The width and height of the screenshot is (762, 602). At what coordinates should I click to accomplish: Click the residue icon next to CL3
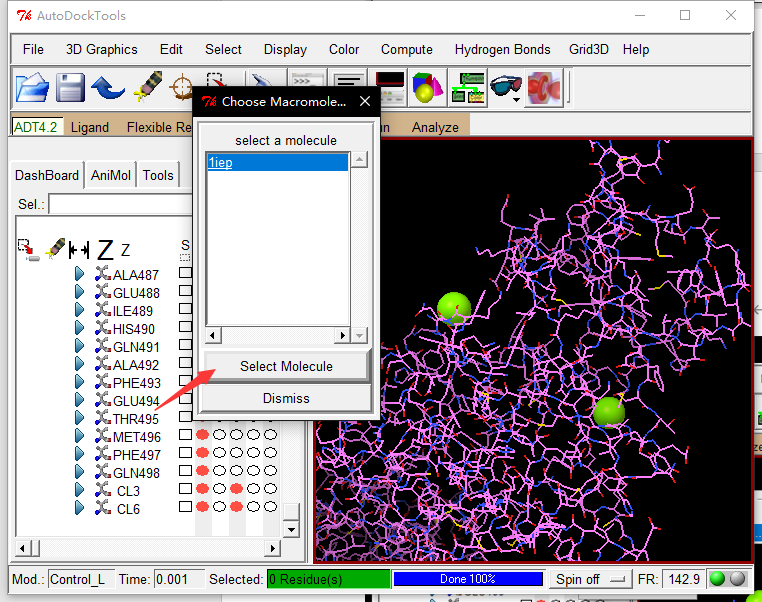coord(103,489)
